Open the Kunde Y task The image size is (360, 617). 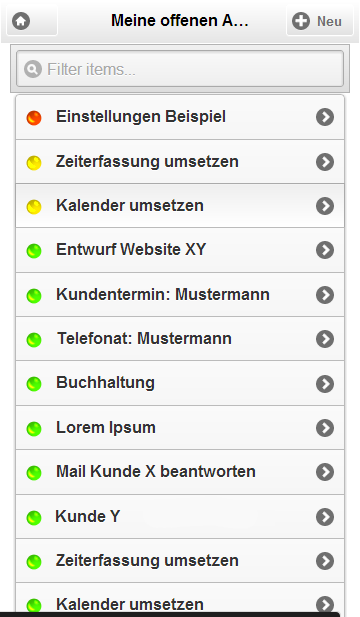coord(180,517)
